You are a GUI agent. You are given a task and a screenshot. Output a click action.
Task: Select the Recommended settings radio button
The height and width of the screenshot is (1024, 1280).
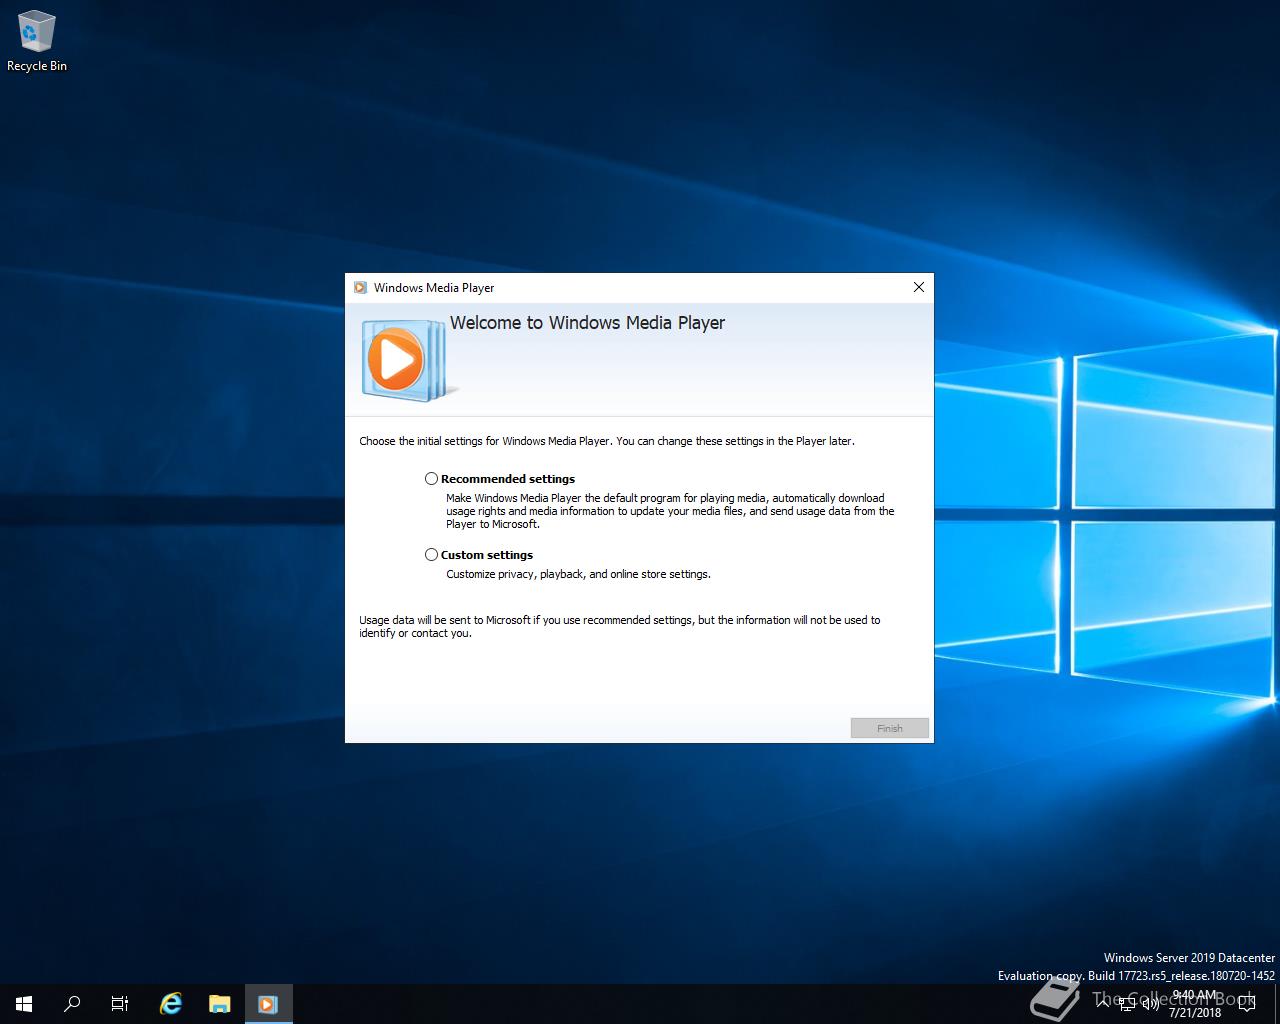pos(432,479)
